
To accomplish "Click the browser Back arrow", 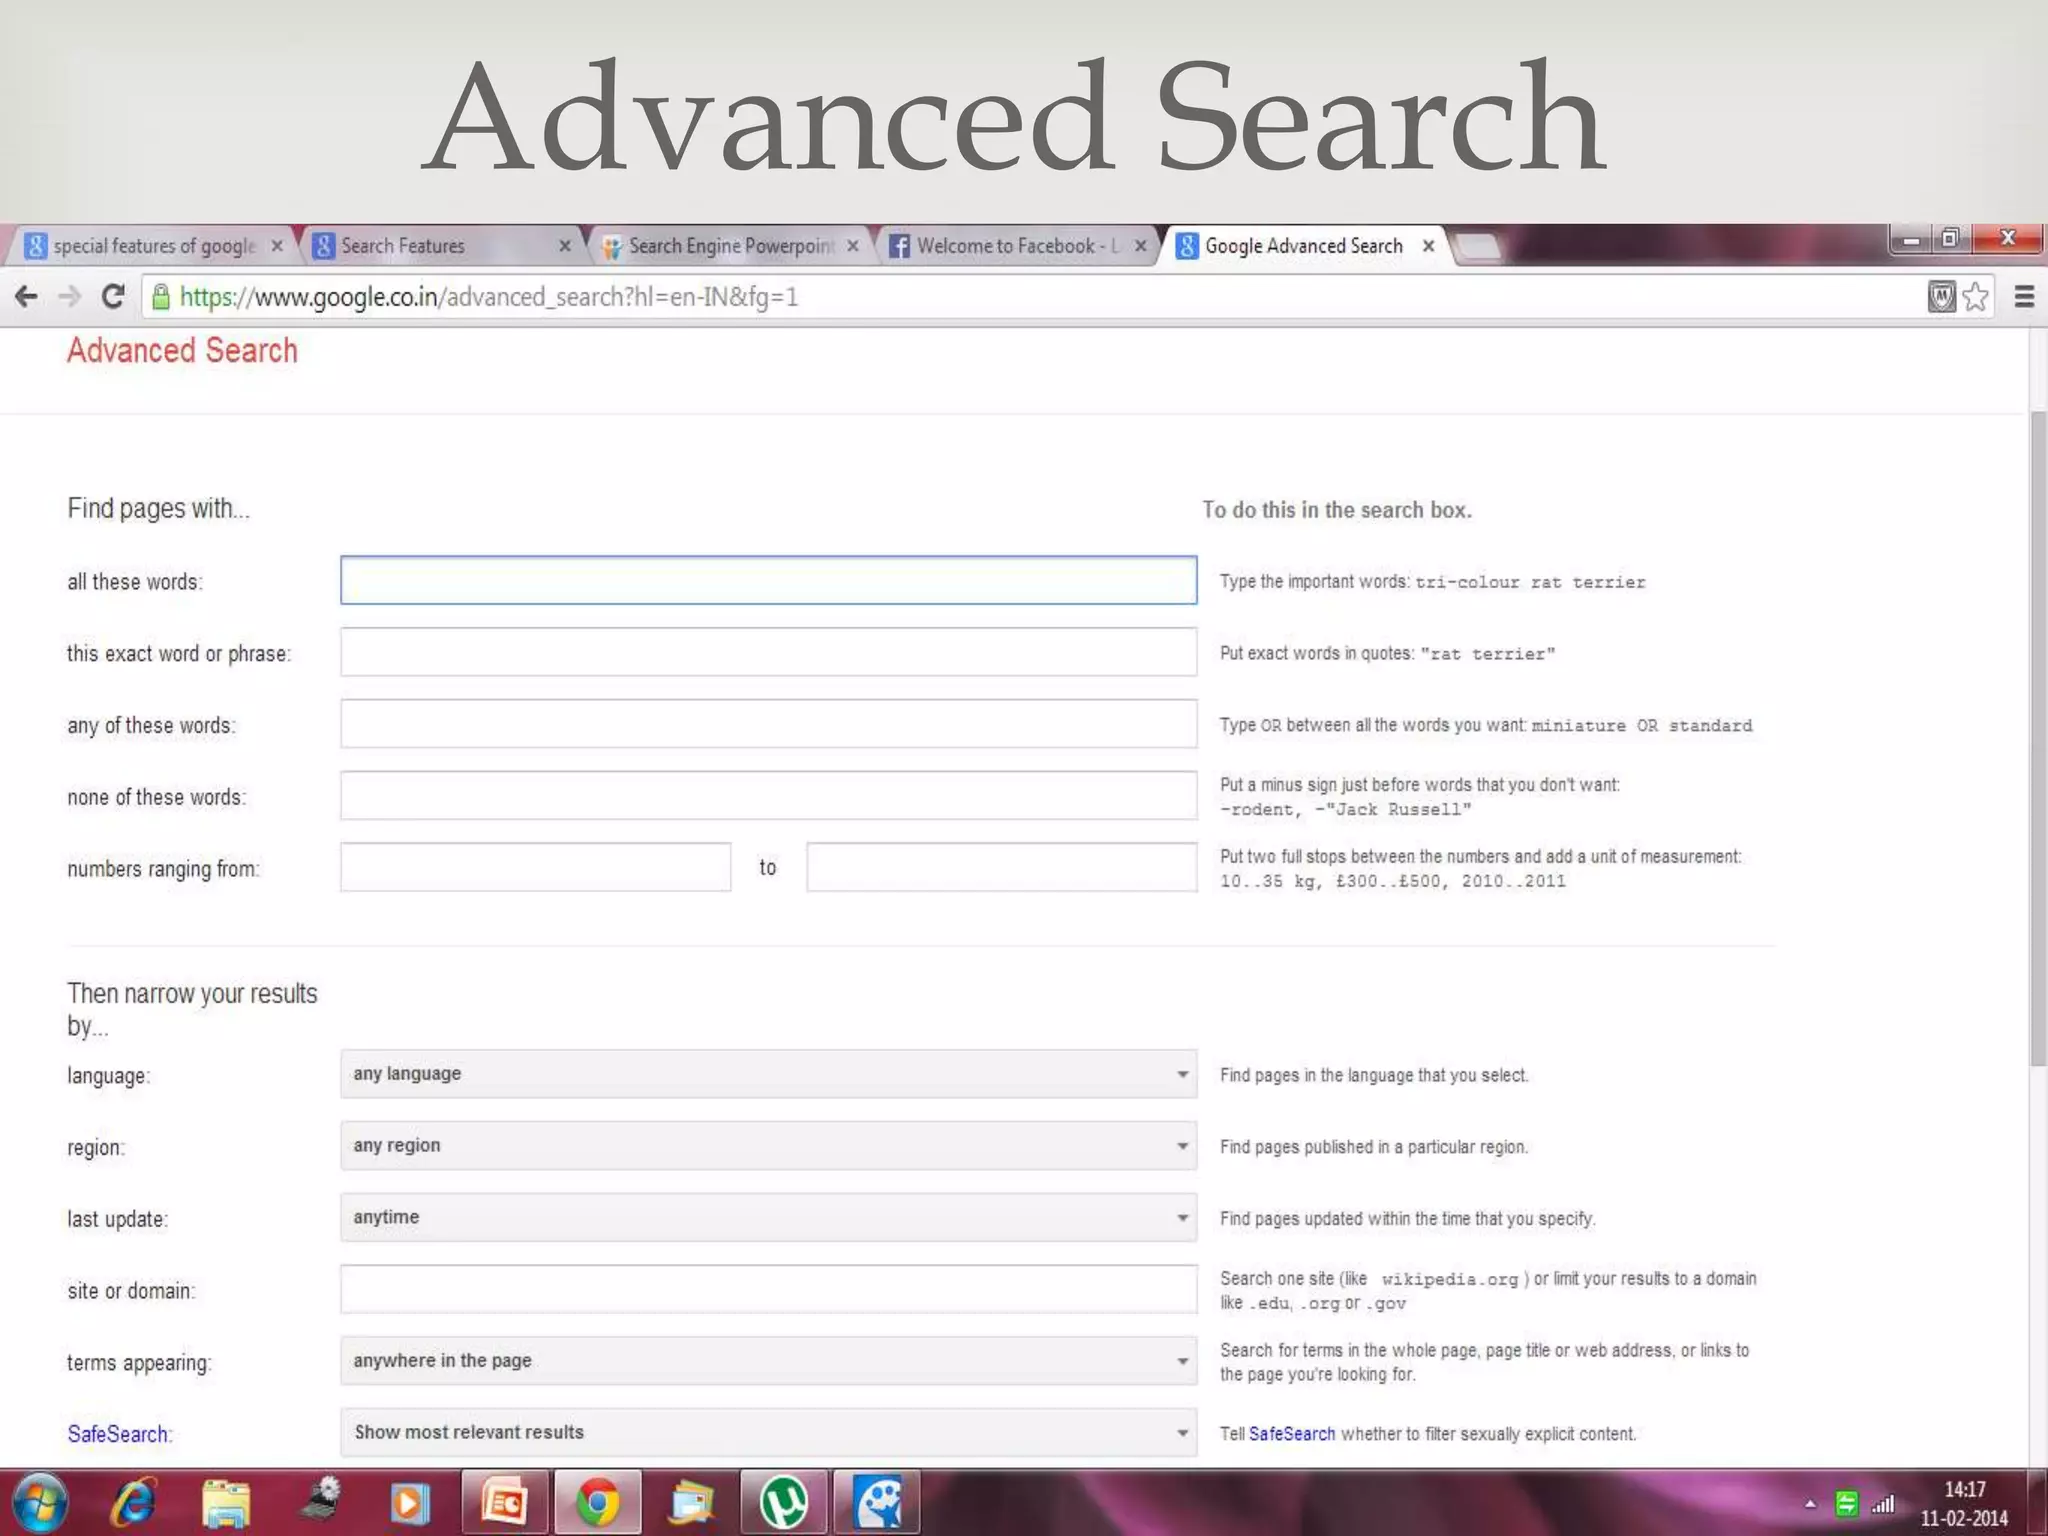I will pyautogui.click(x=27, y=297).
